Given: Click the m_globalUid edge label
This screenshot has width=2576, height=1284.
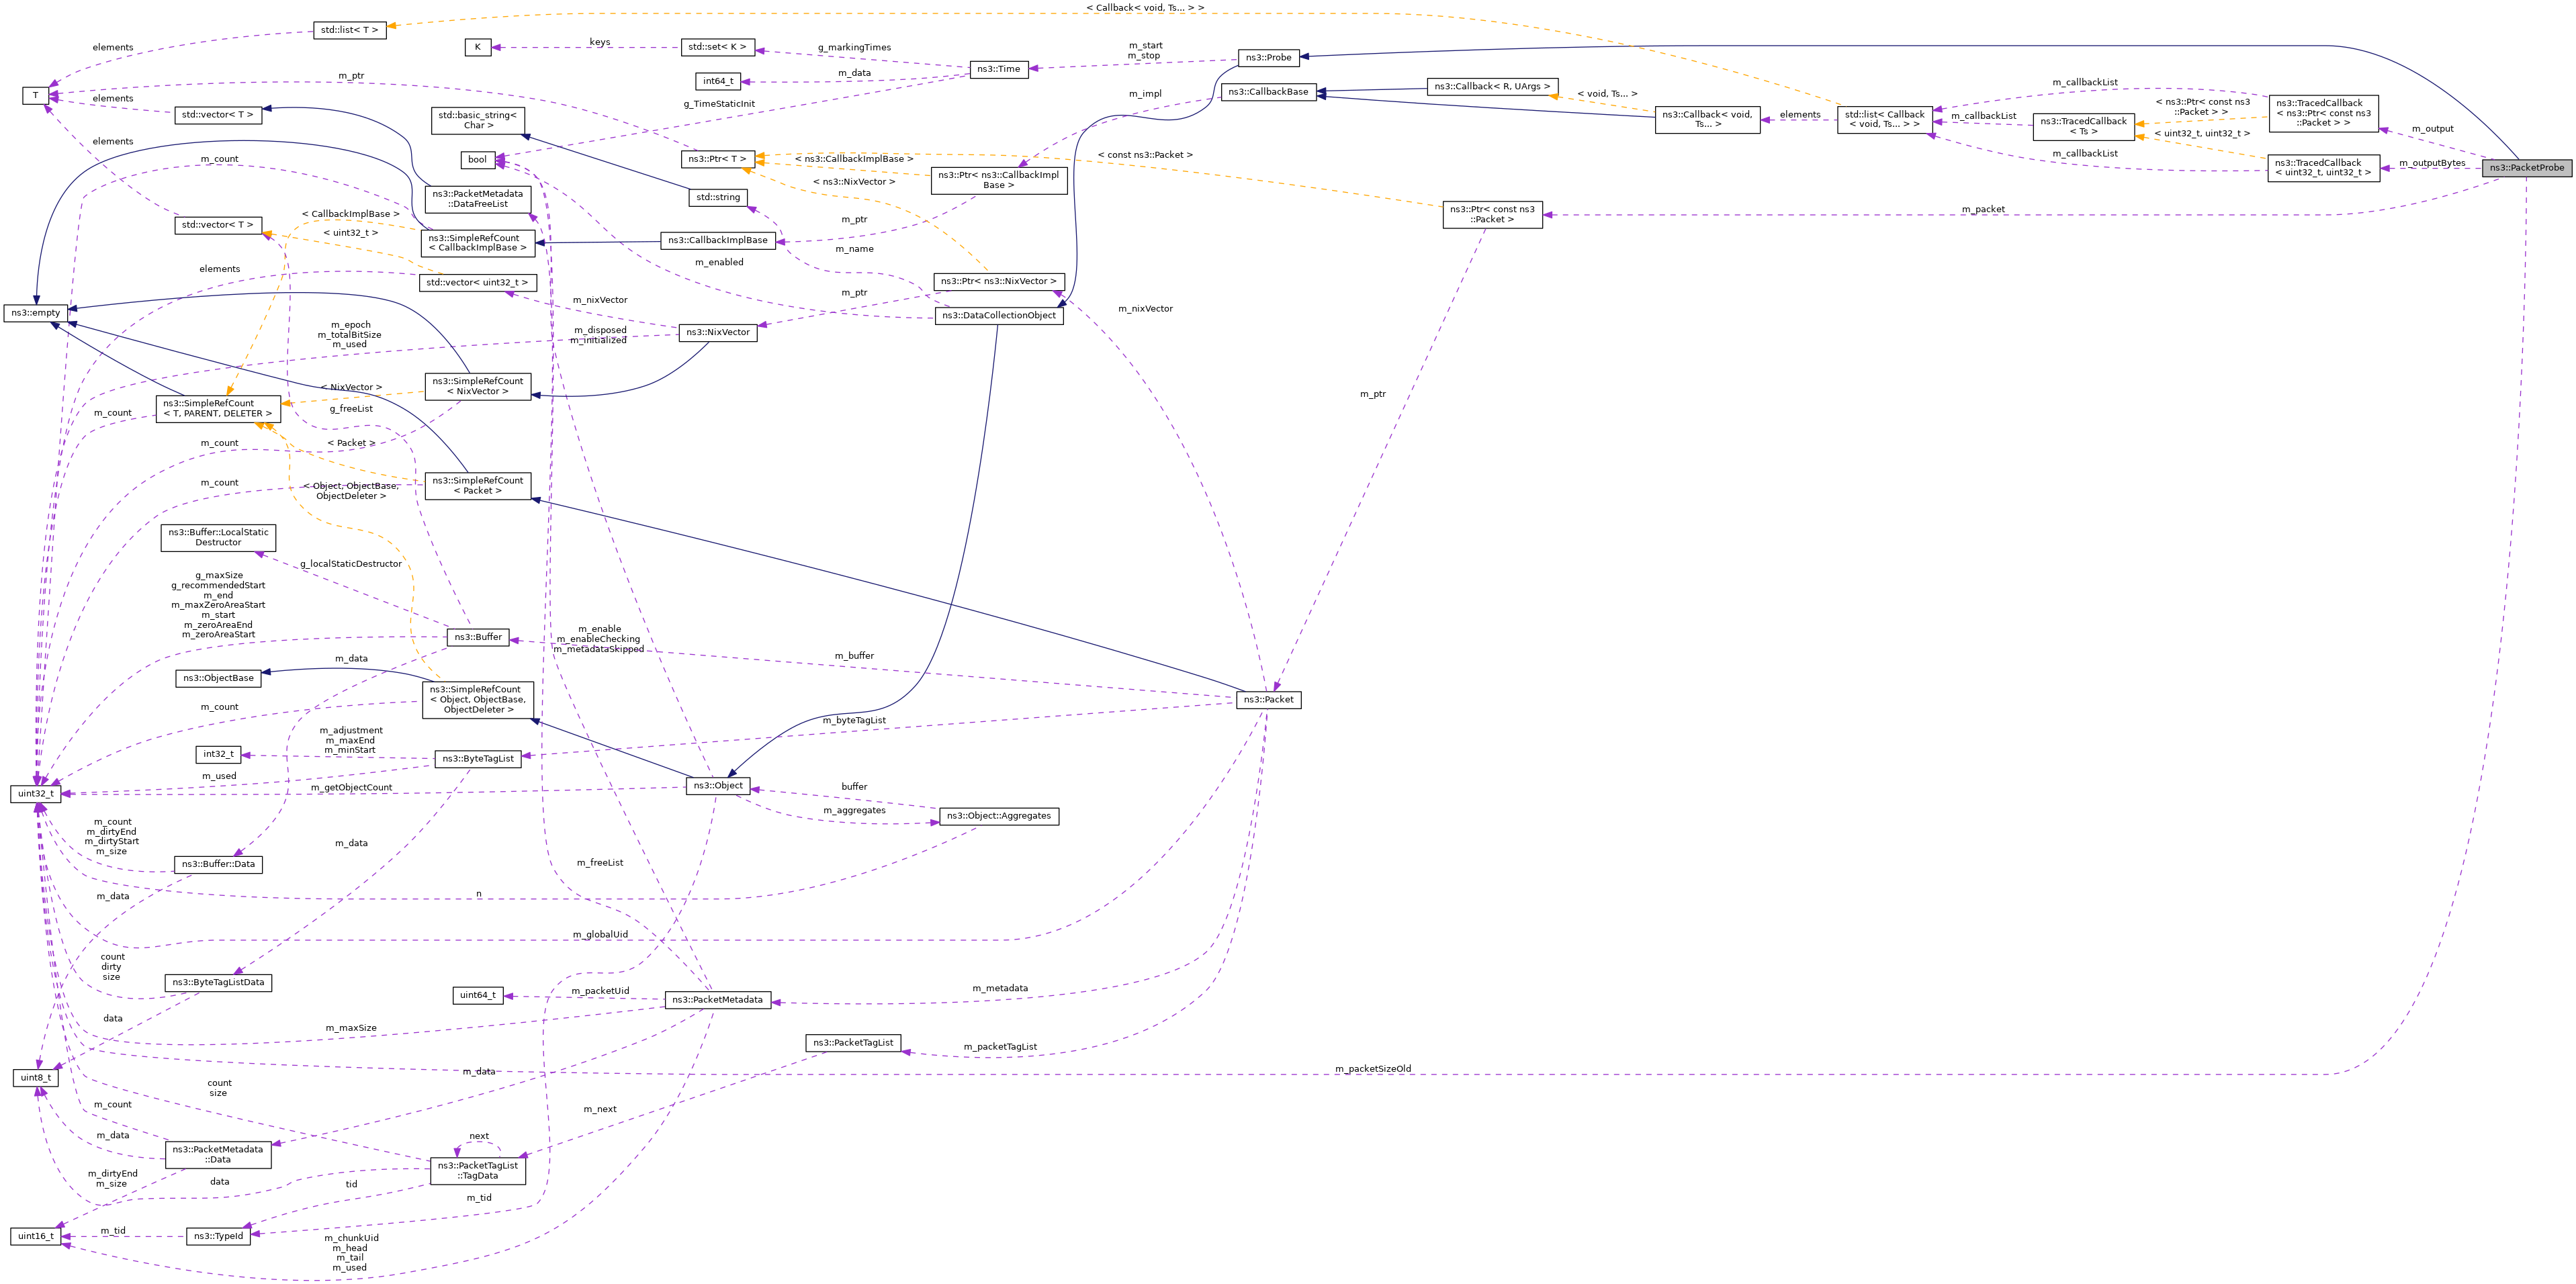Looking at the screenshot, I should (600, 935).
